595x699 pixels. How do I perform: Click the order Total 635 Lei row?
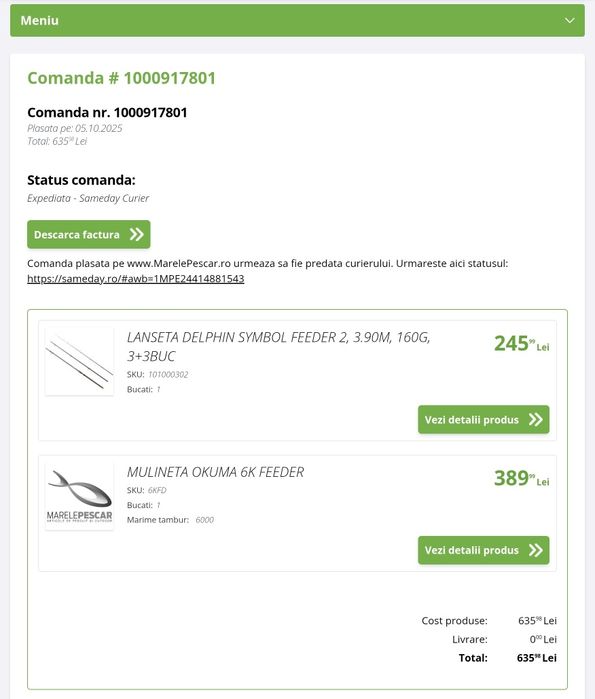[x=508, y=658]
